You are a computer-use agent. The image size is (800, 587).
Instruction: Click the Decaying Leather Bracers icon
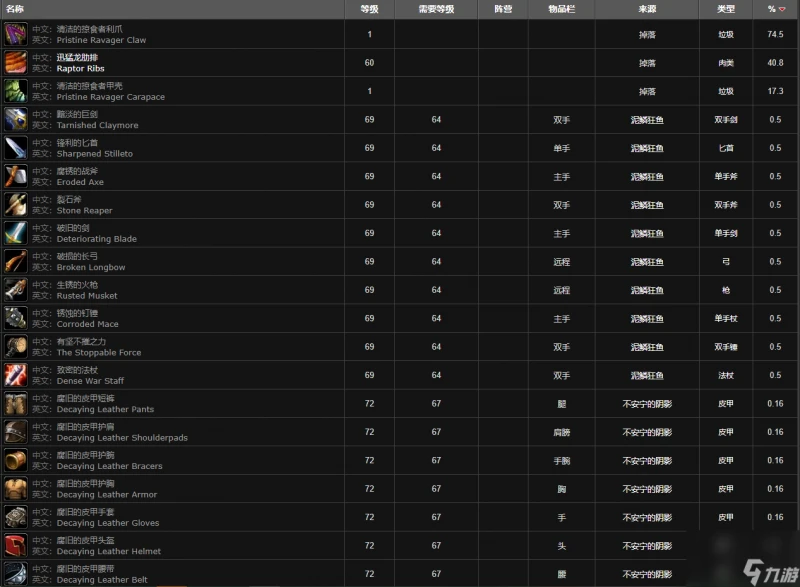pos(15,460)
